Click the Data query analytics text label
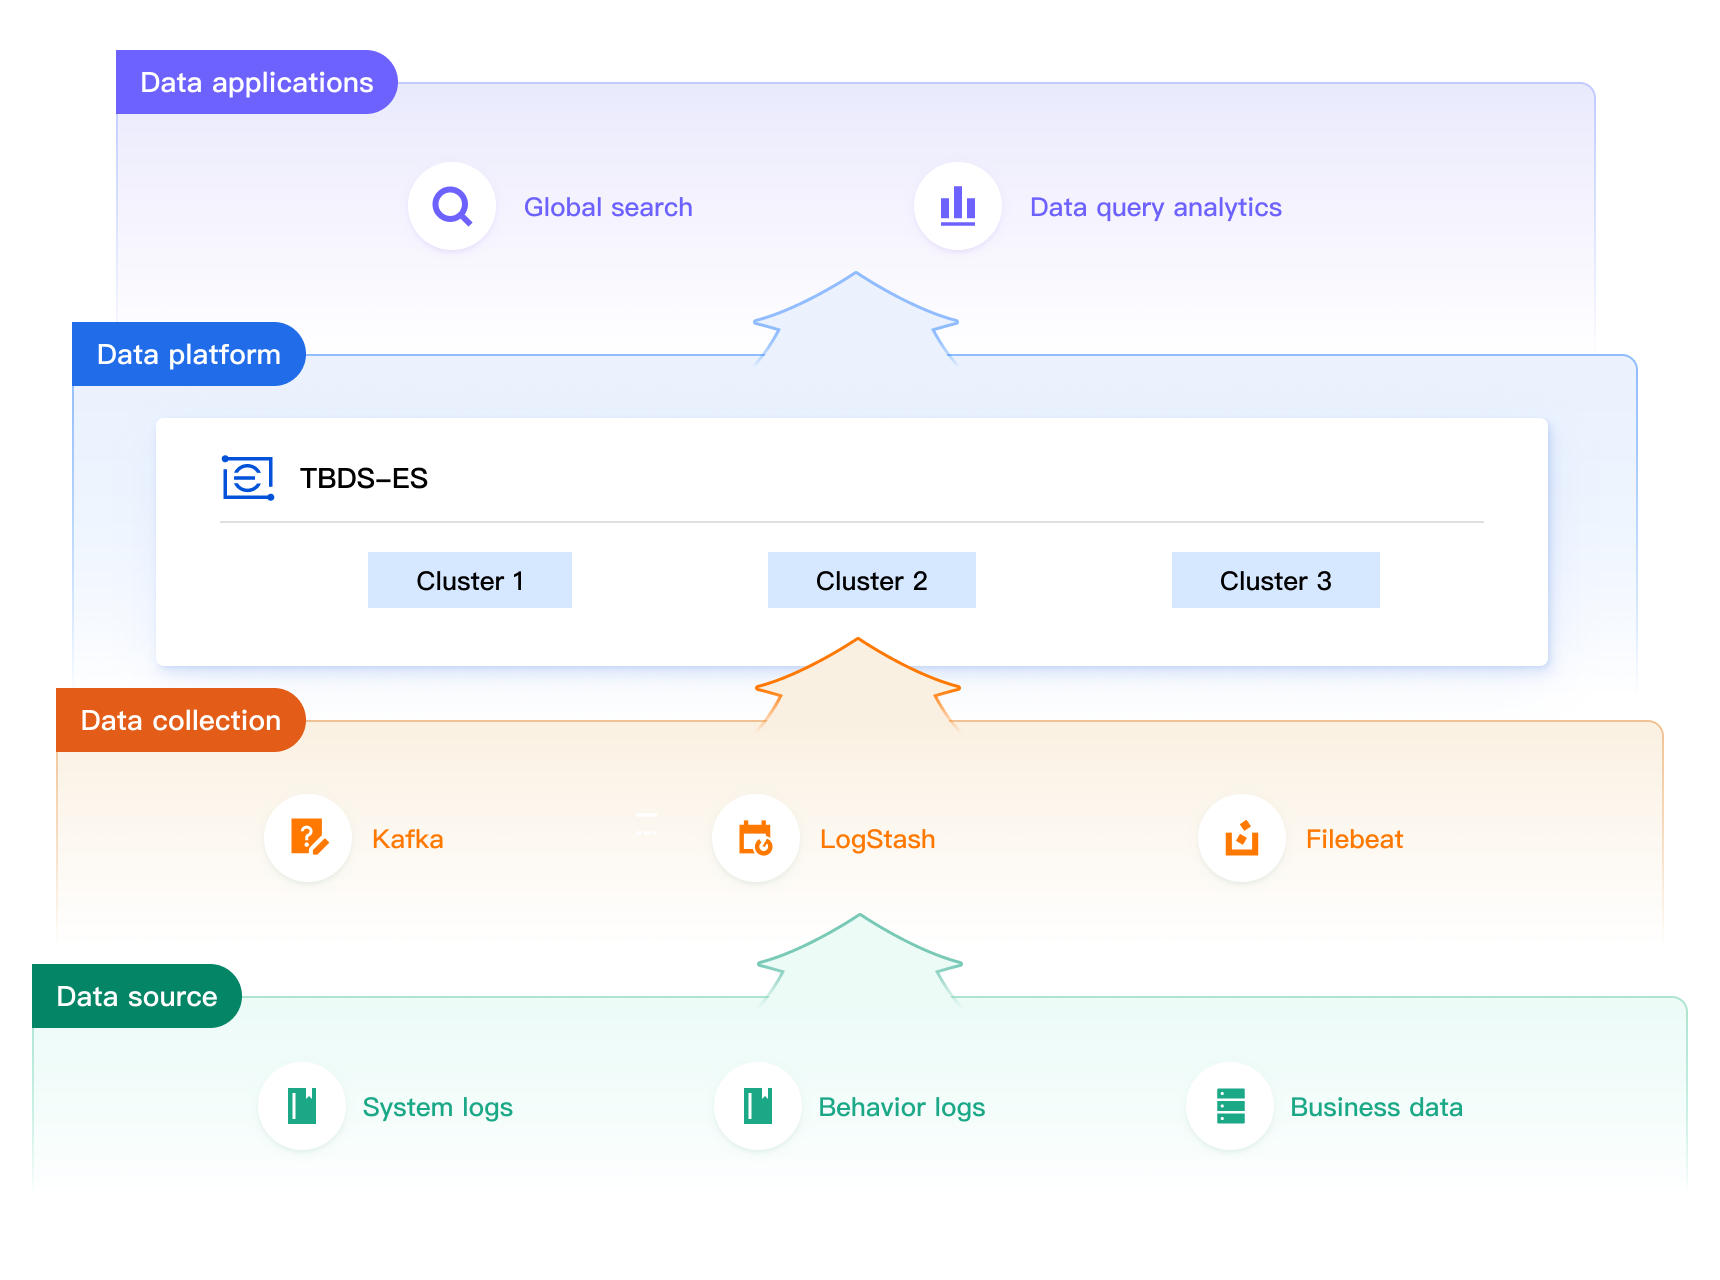 pos(1156,207)
